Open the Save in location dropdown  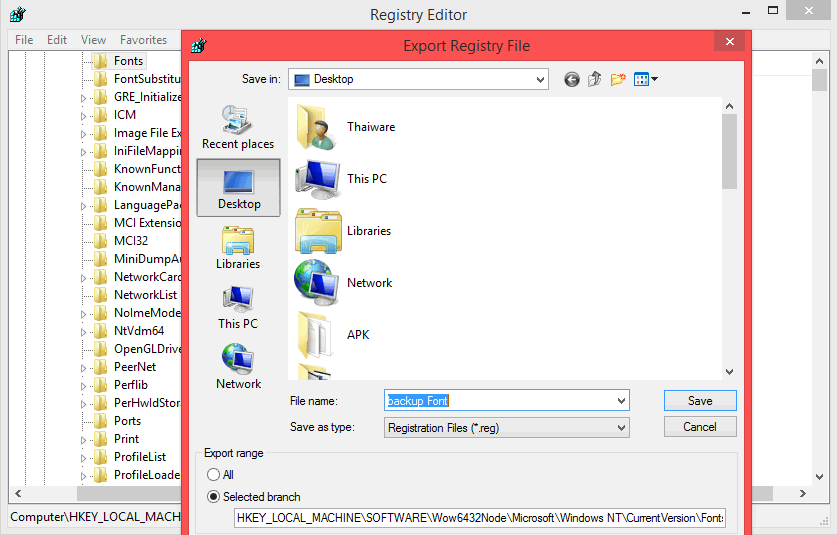click(x=540, y=80)
